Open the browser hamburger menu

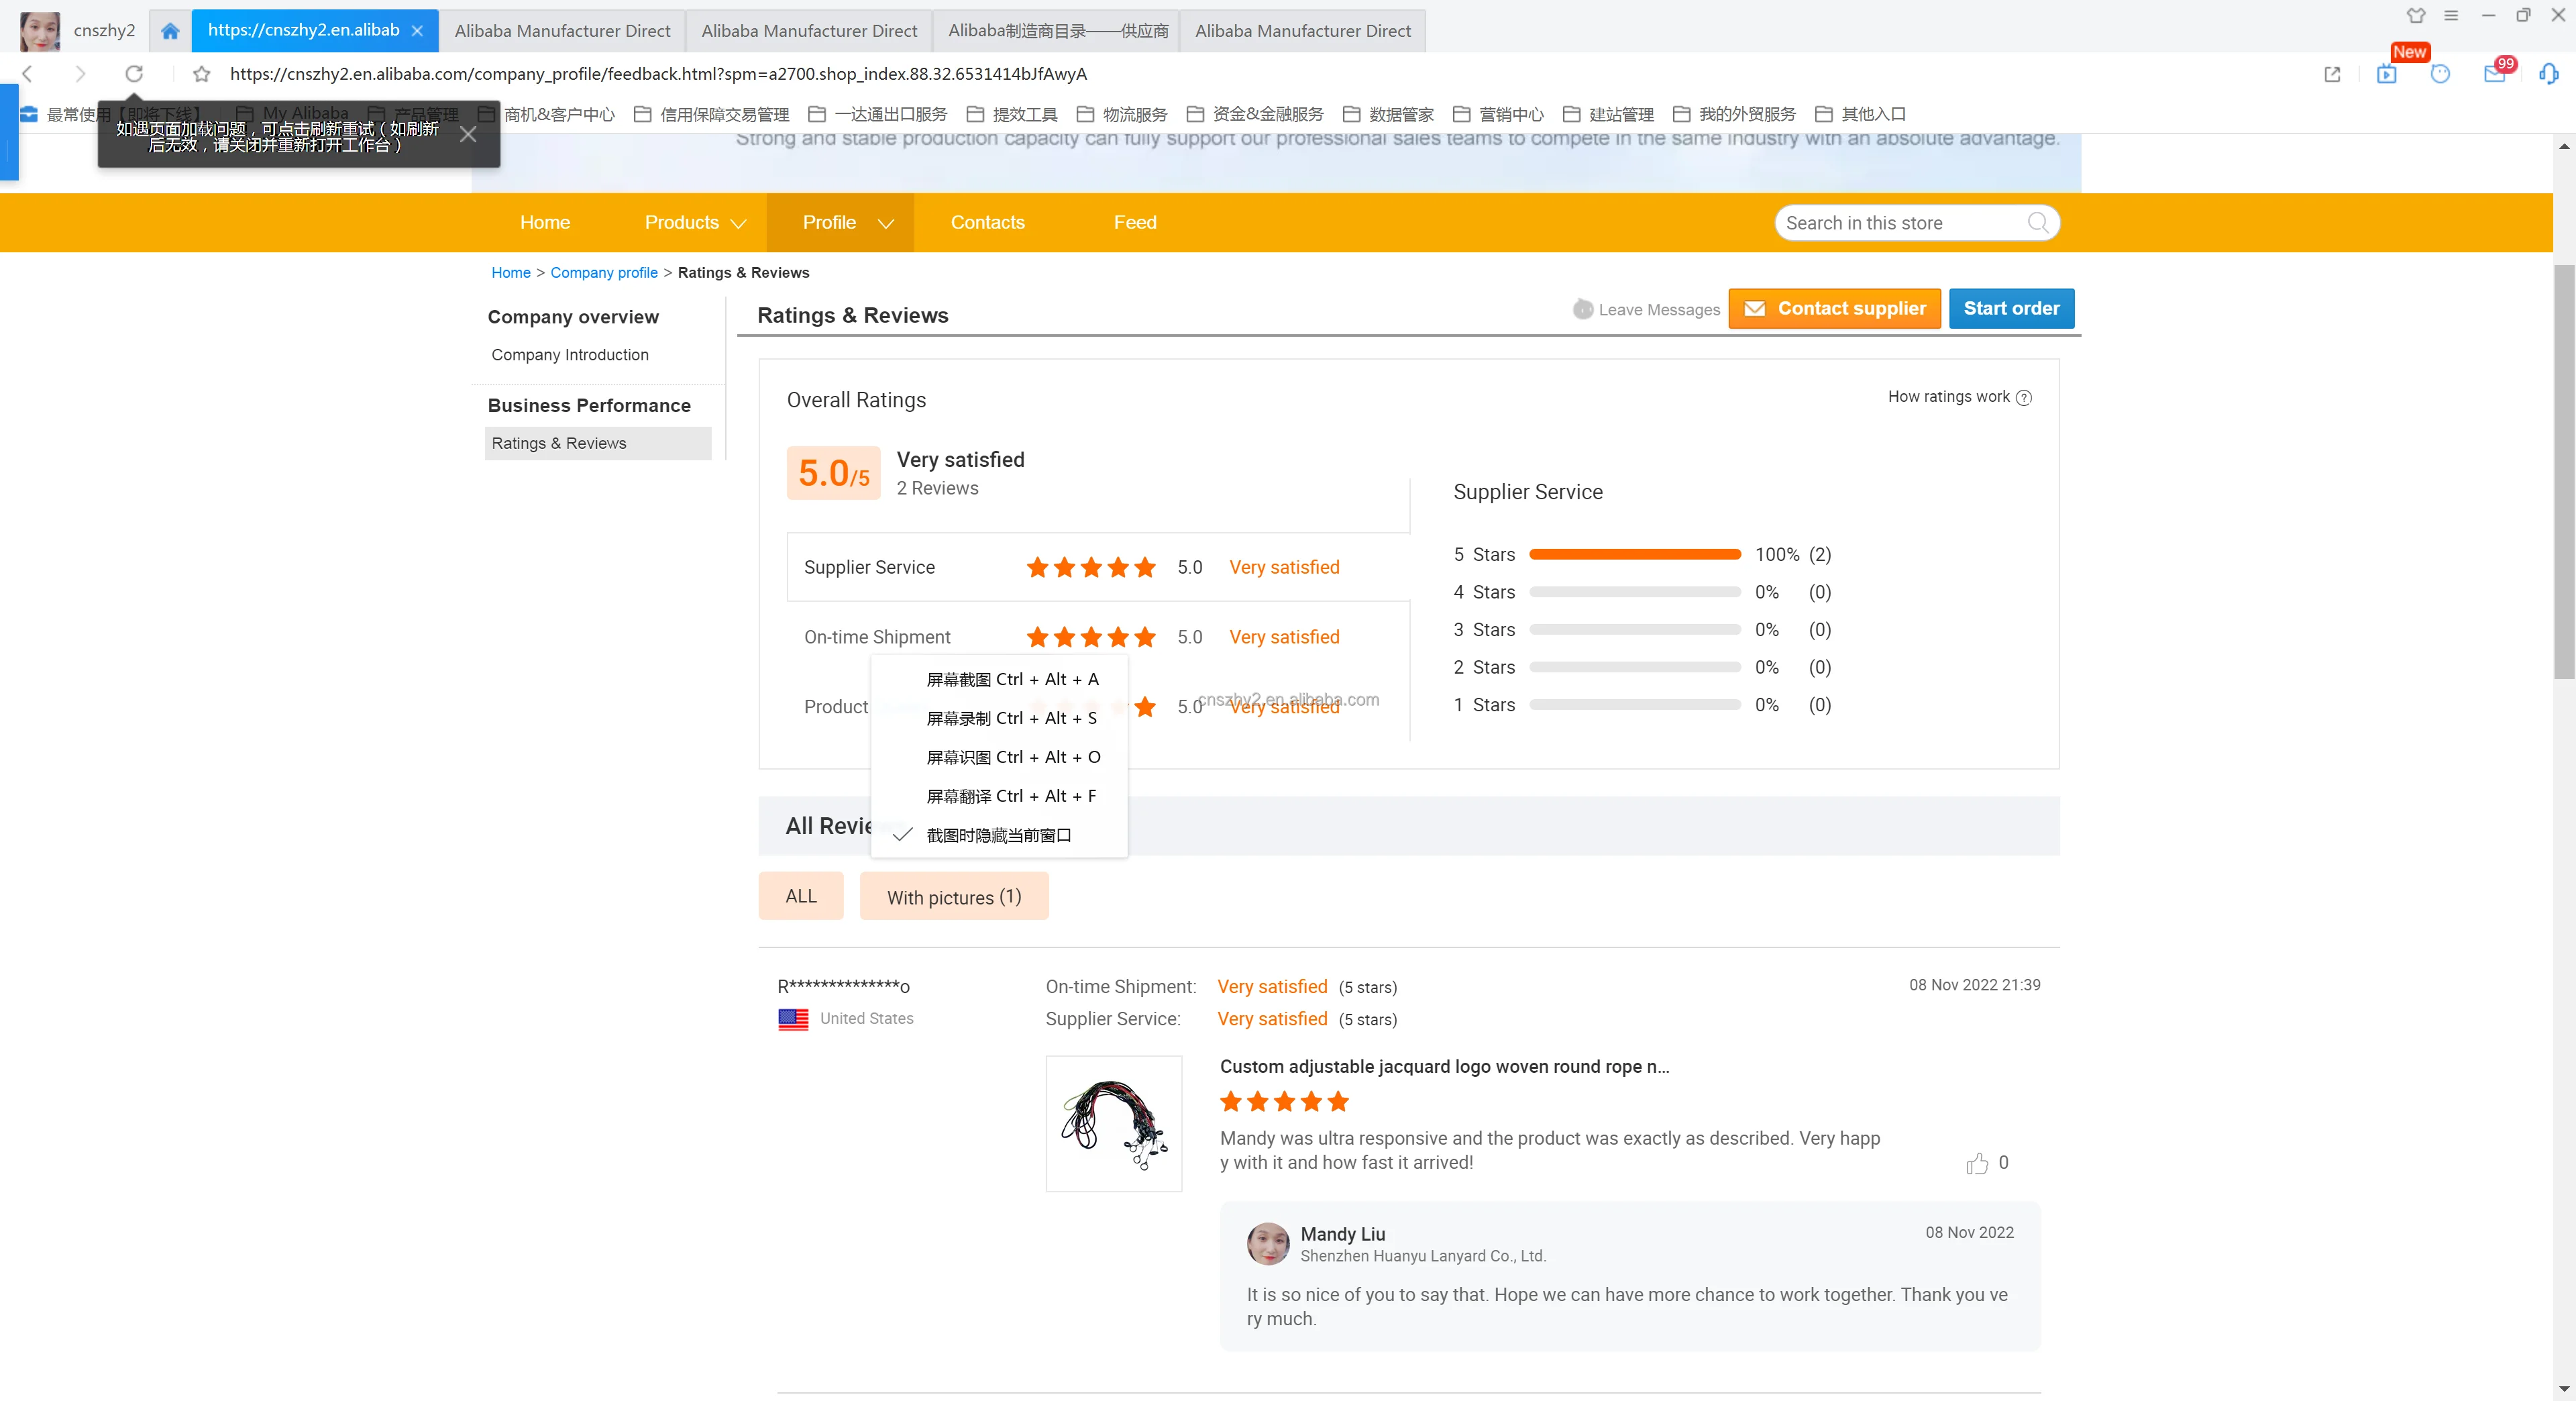coord(2451,15)
